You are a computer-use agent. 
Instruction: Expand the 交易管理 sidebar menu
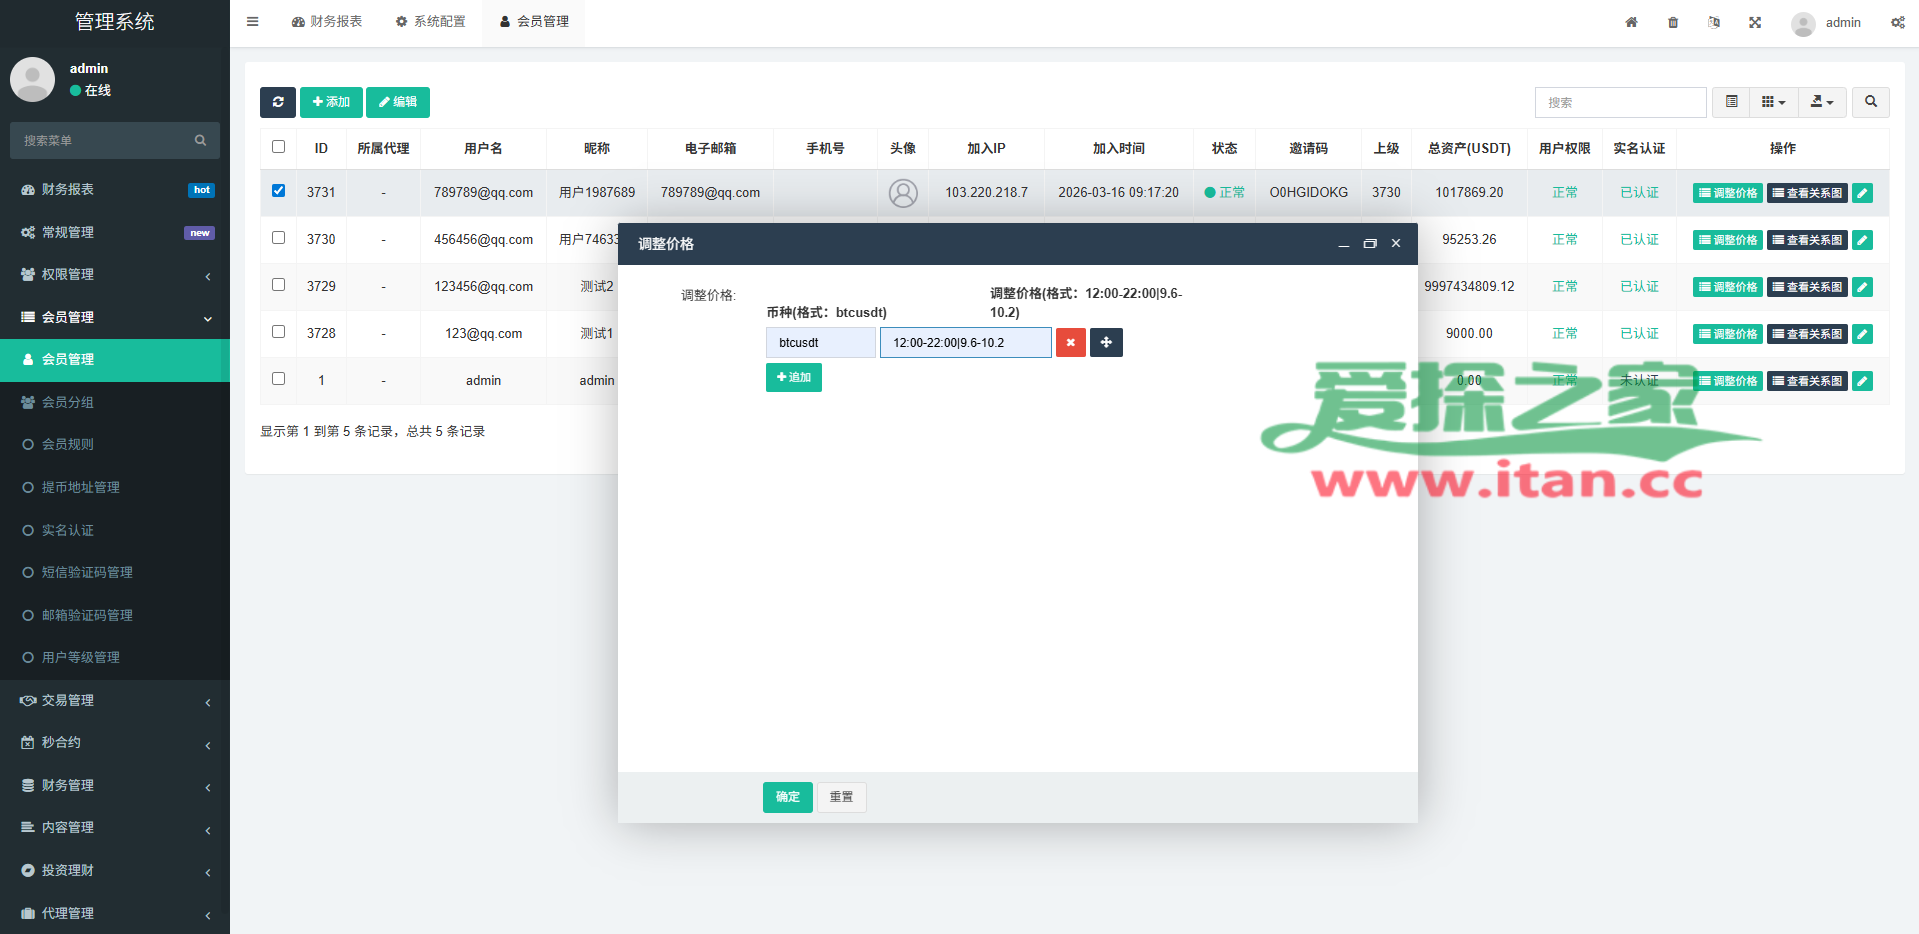[115, 701]
